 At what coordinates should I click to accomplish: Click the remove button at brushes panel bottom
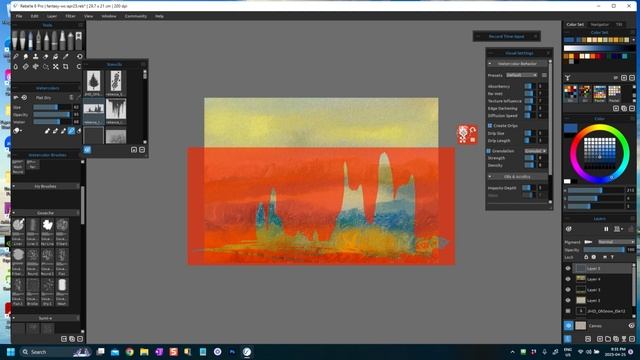click(80, 339)
